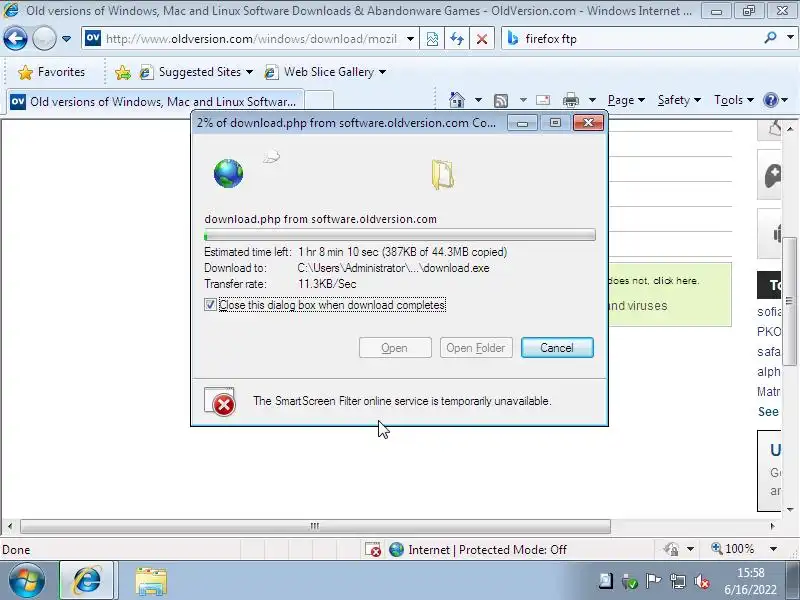Click the horizontal scrollbar thumb
Viewport: 800px width, 600px height.
click(x=315, y=526)
